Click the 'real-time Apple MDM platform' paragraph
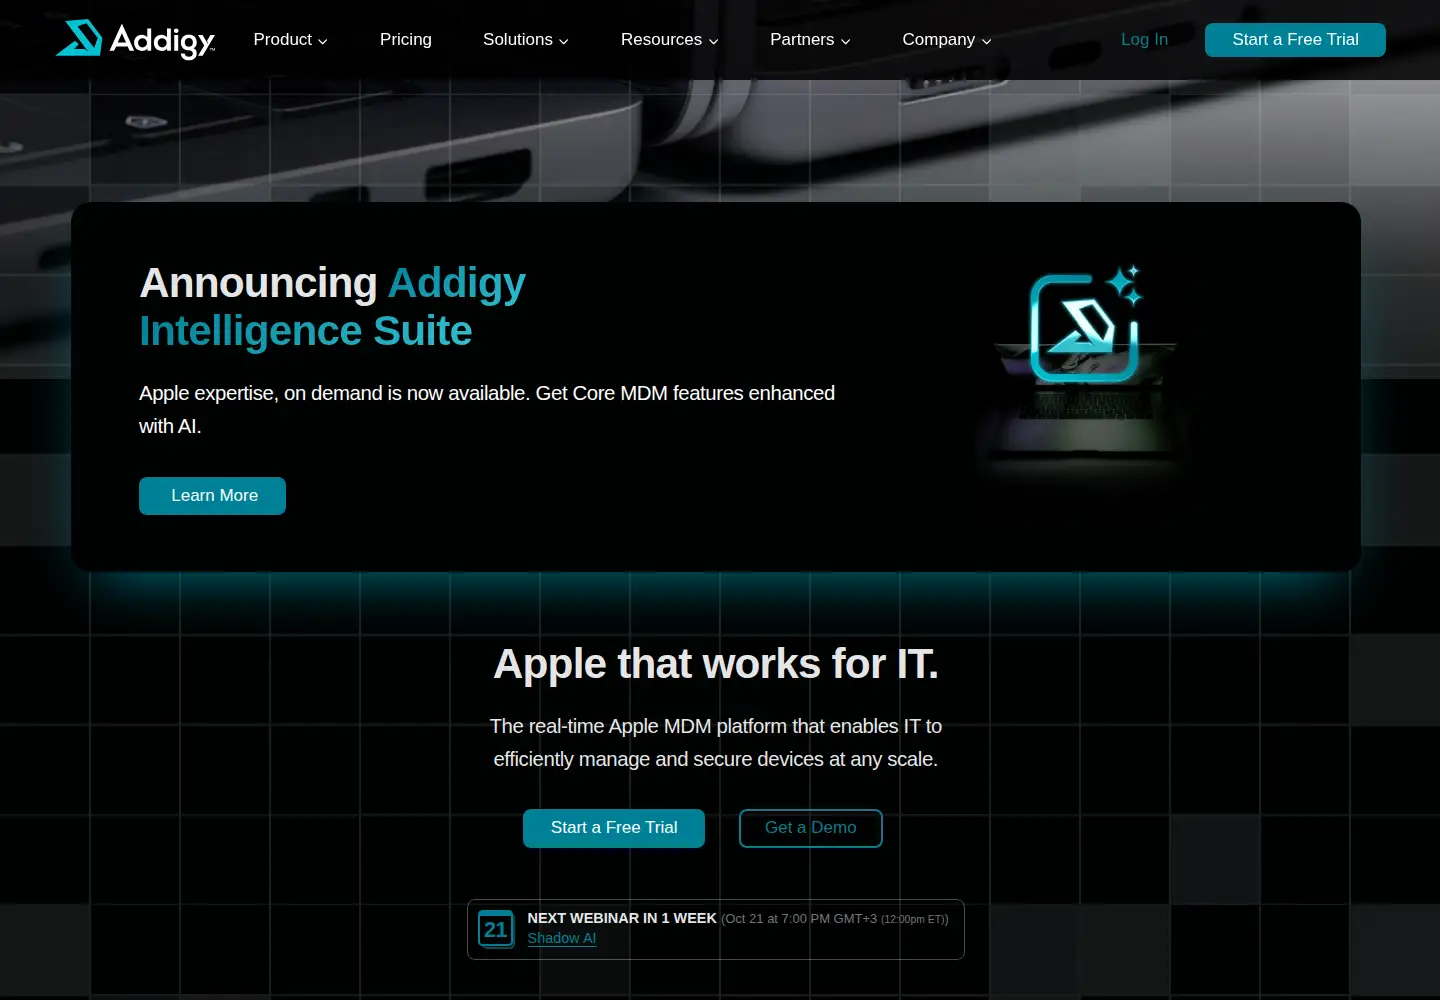 click(x=716, y=743)
